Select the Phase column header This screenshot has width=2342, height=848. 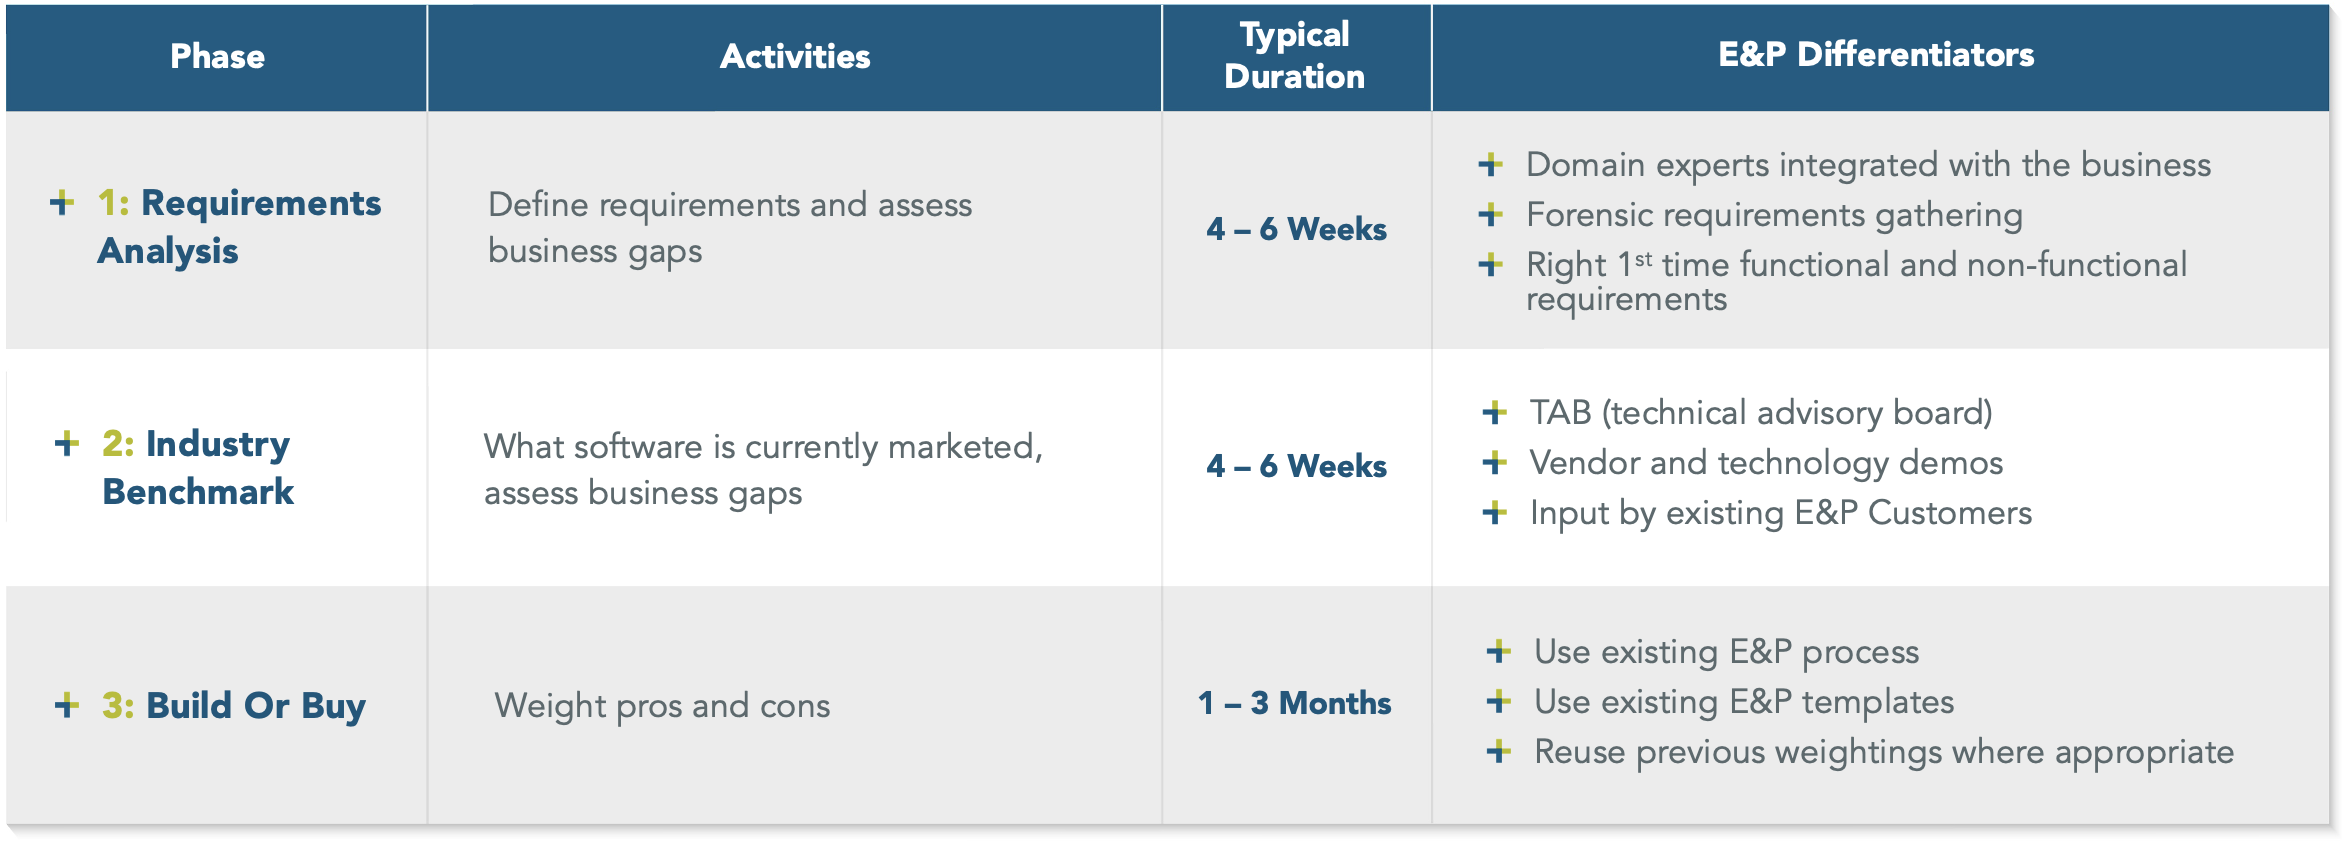[217, 57]
